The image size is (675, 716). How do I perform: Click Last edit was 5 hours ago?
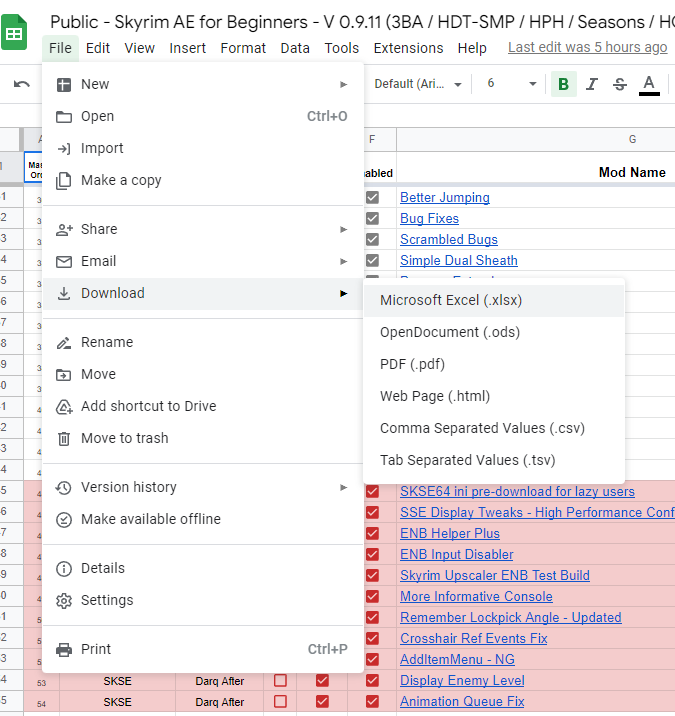pyautogui.click(x=588, y=47)
